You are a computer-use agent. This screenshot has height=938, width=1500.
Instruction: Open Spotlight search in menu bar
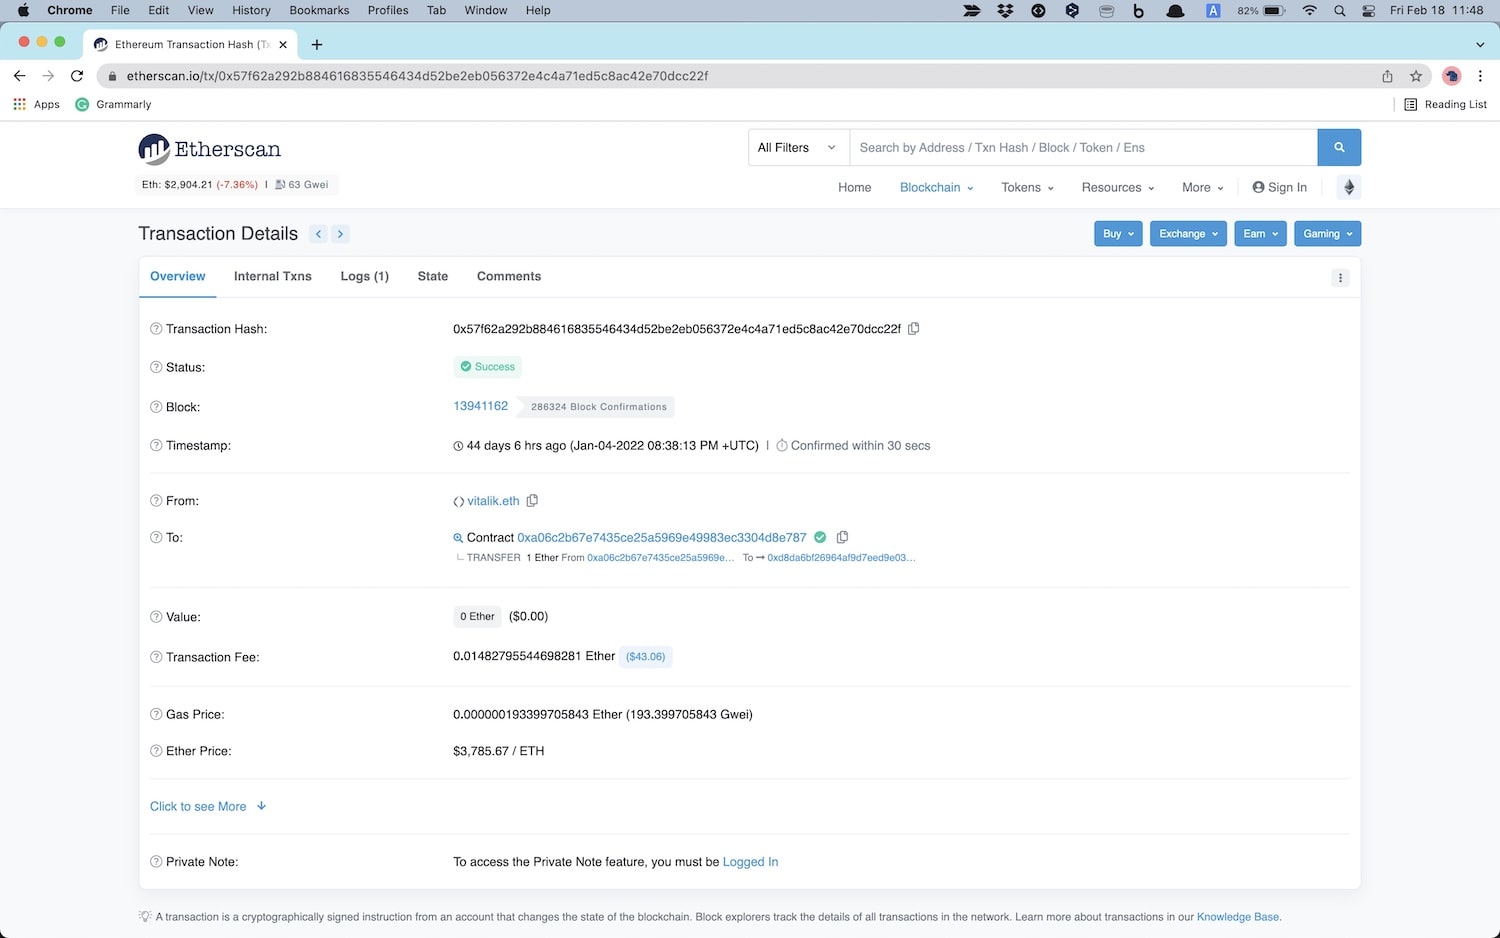(1339, 10)
